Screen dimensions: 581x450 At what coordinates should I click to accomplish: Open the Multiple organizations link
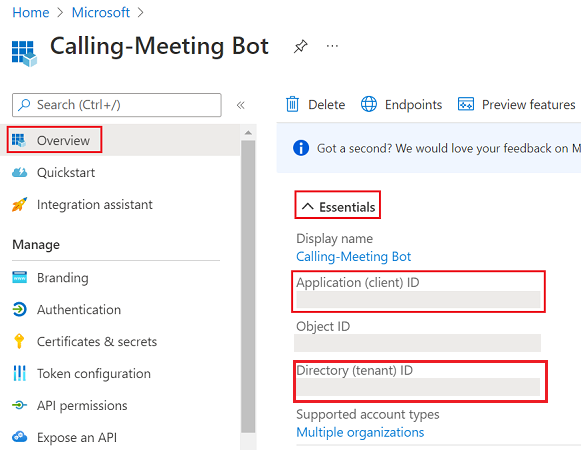point(360,432)
